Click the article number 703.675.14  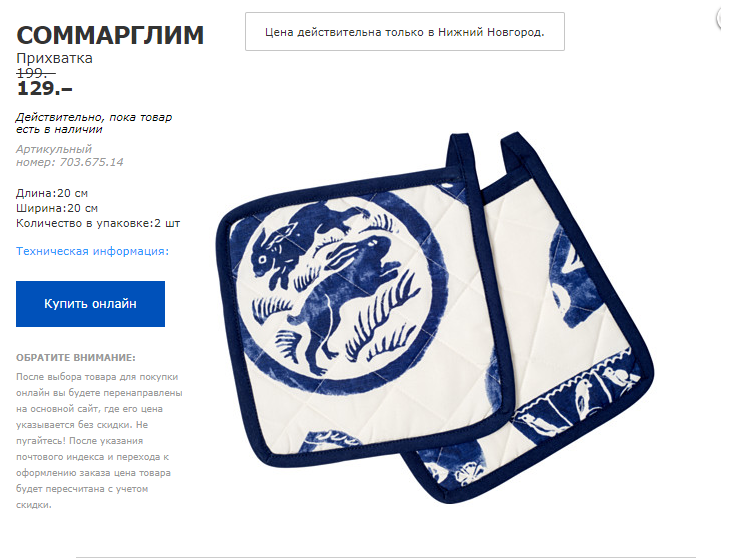point(92,162)
